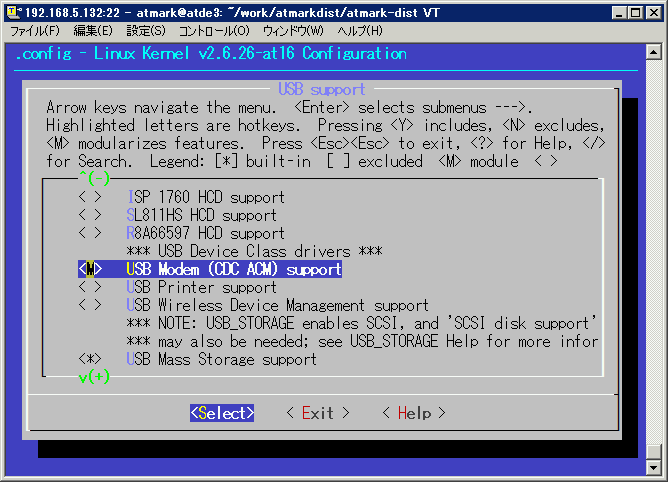Image resolution: width=668 pixels, height=482 pixels.
Task: Toggle USB Wireless Device Management state brackets
Action: click(x=90, y=305)
